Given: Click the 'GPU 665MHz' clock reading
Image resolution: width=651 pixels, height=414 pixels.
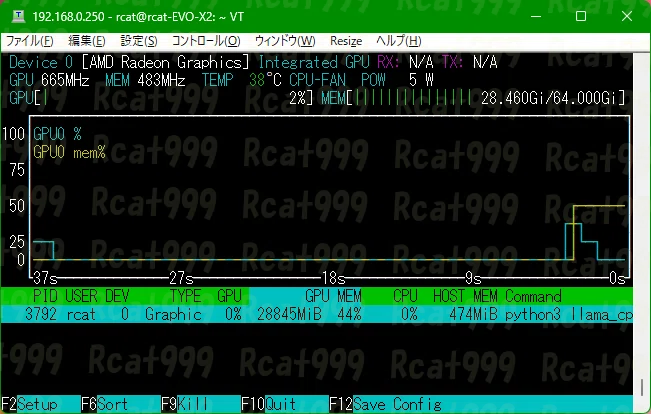Looking at the screenshot, I should 49,80.
